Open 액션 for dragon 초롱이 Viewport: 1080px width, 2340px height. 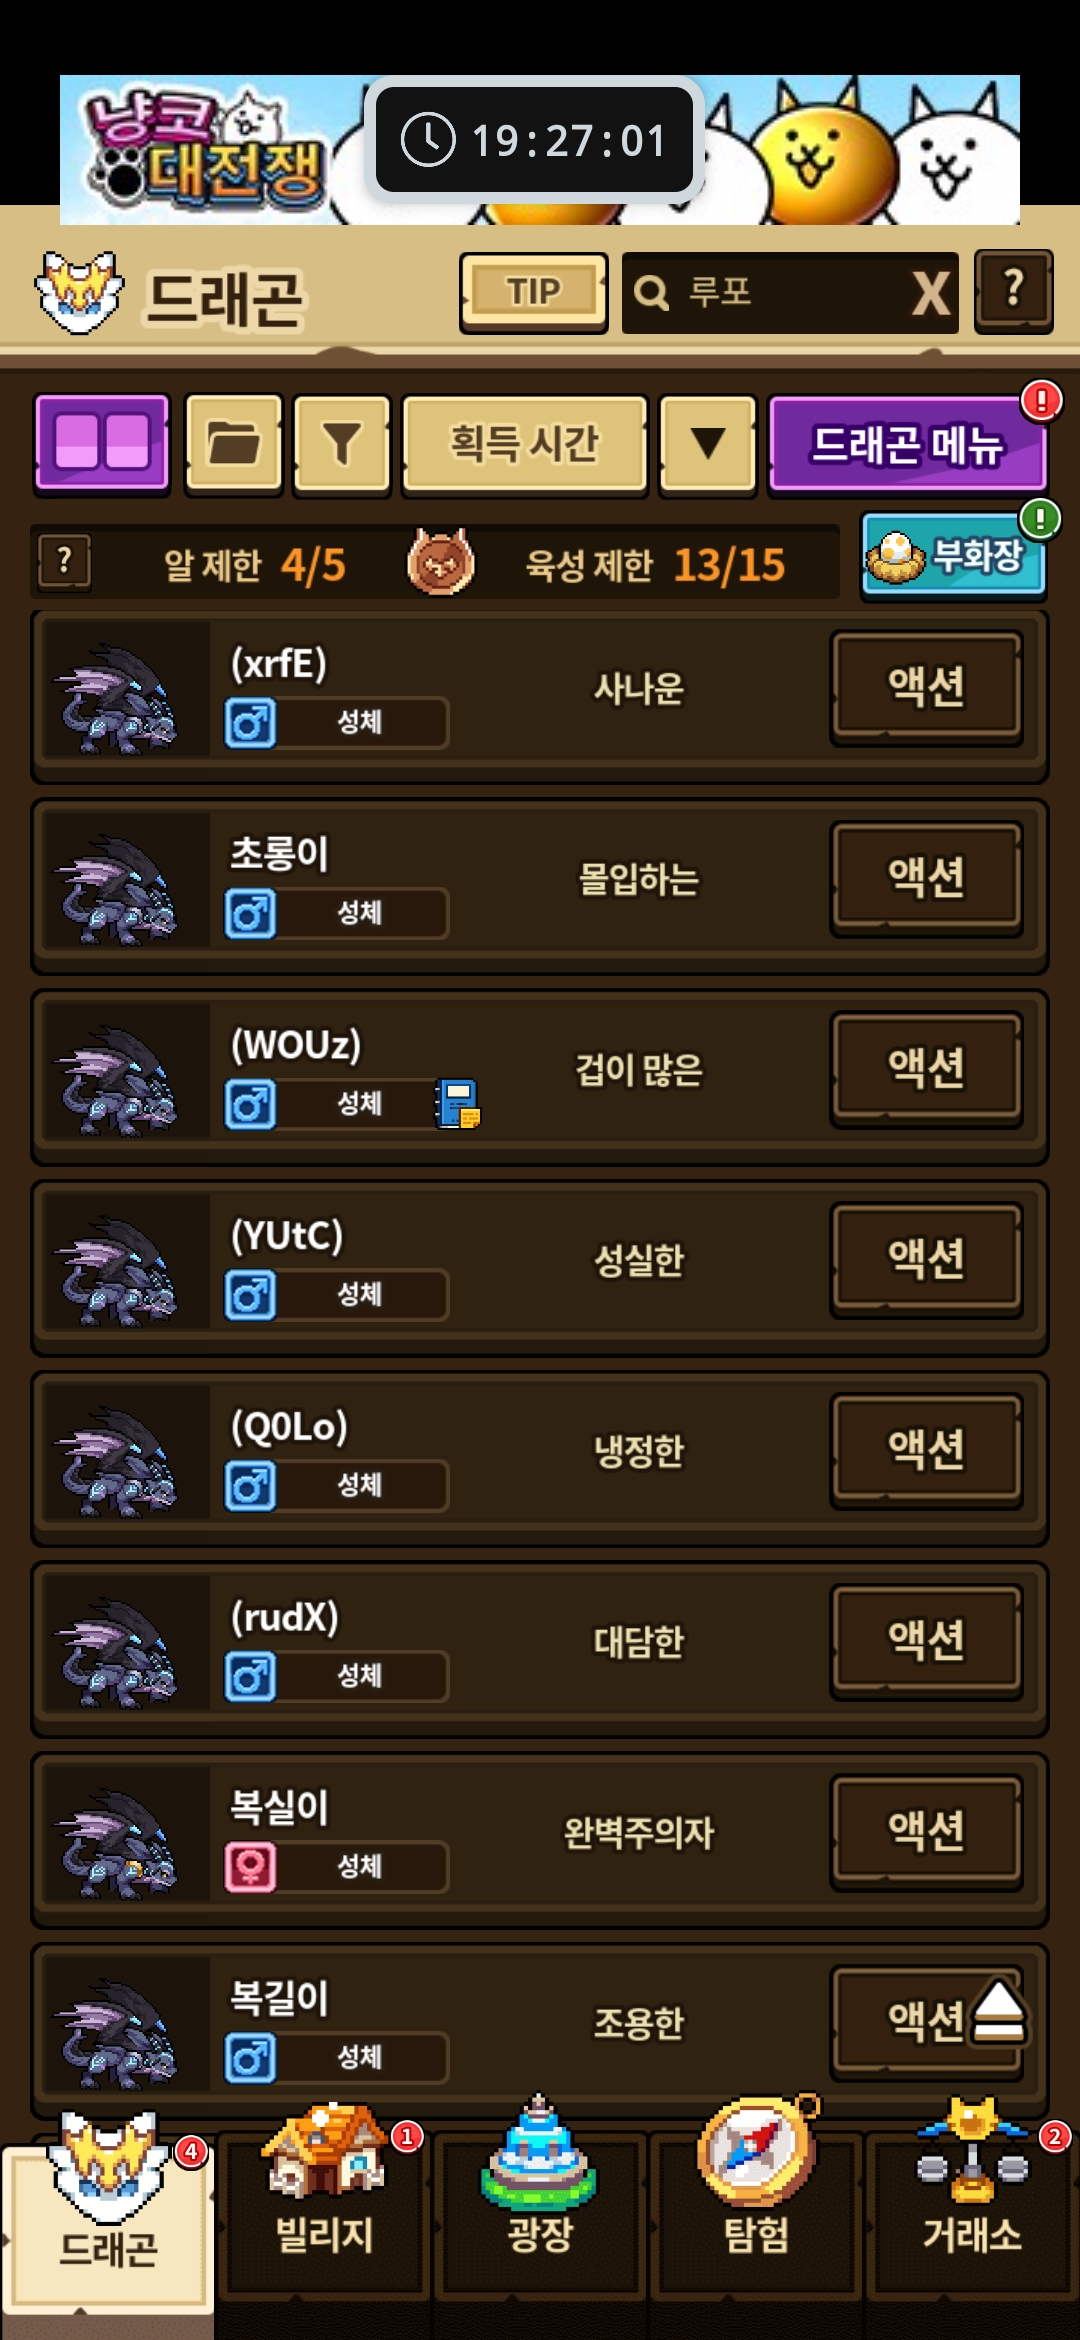927,878
